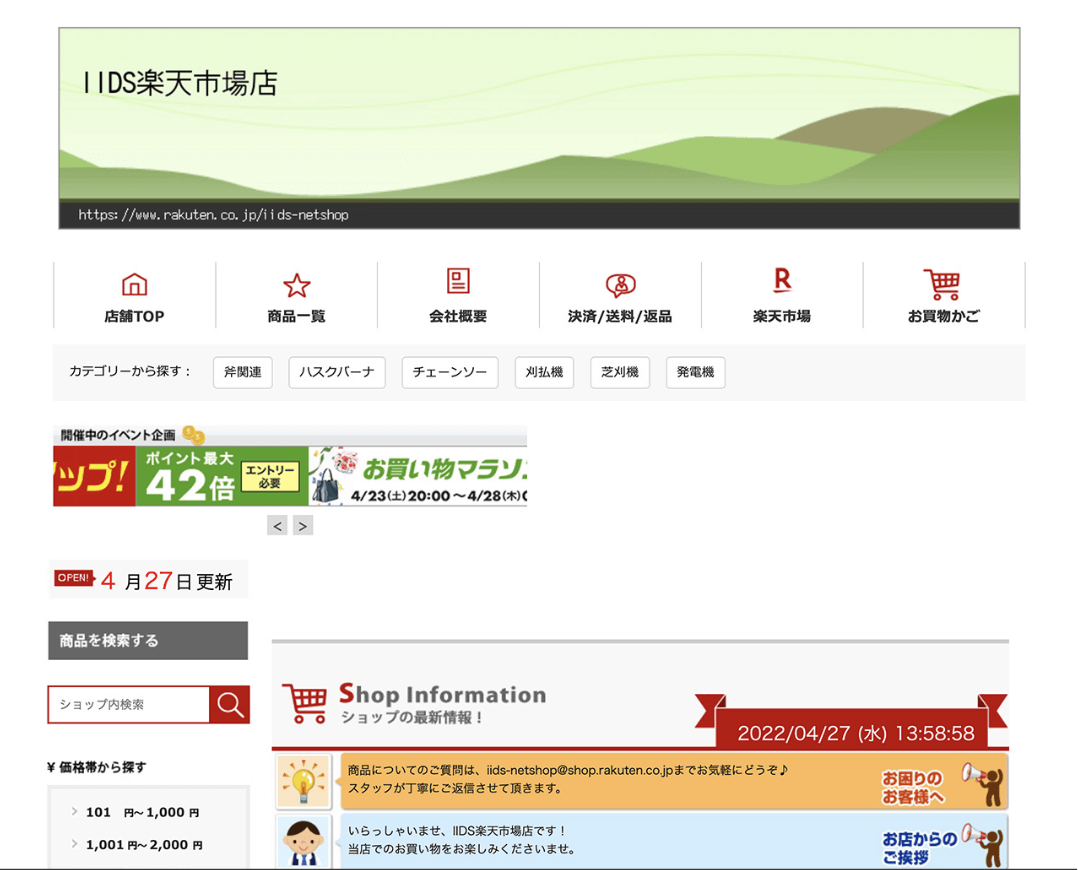Click 価格帯から探す heading
The height and width of the screenshot is (870, 1078).
97,767
